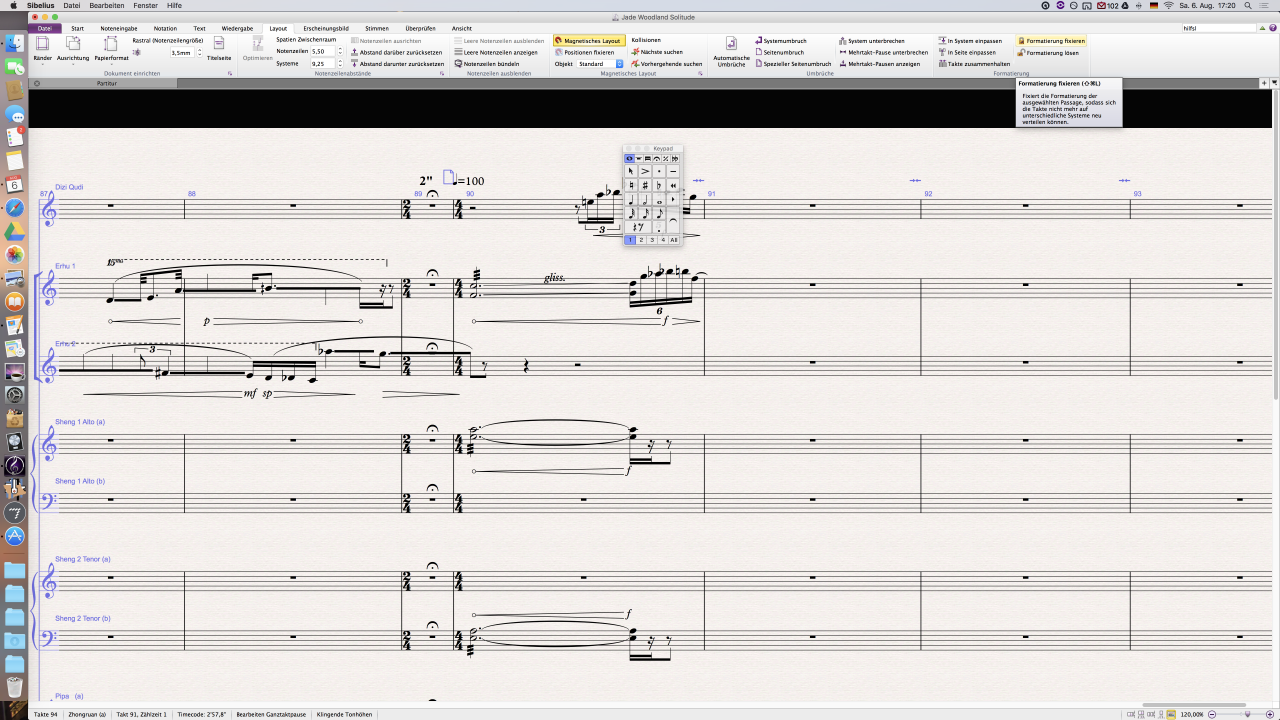Select the natural accidental on Keypad
This screenshot has height=720, width=1280.
click(631, 185)
